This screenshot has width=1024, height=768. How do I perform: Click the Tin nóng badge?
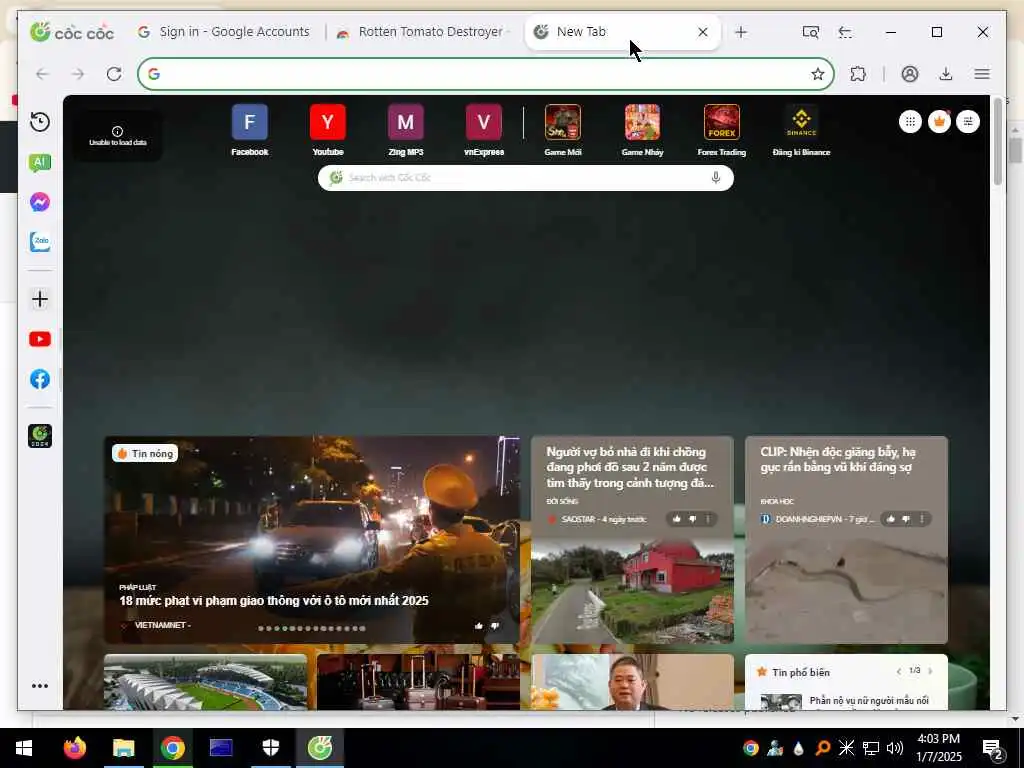[145, 453]
